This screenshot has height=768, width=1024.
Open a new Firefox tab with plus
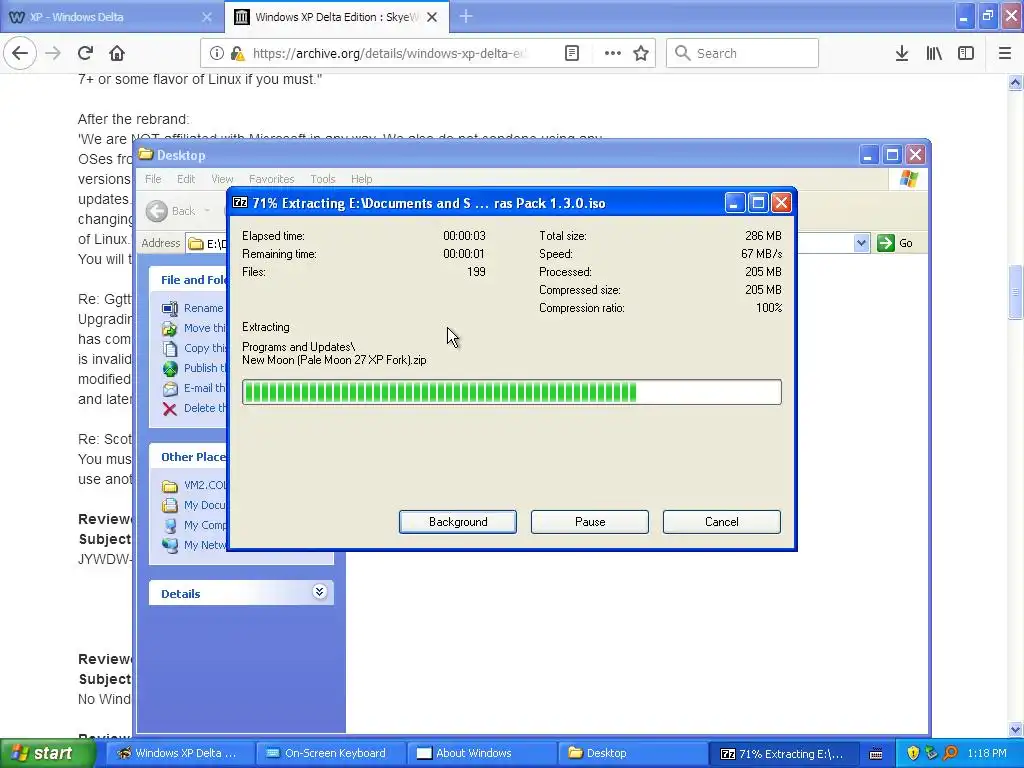(466, 17)
